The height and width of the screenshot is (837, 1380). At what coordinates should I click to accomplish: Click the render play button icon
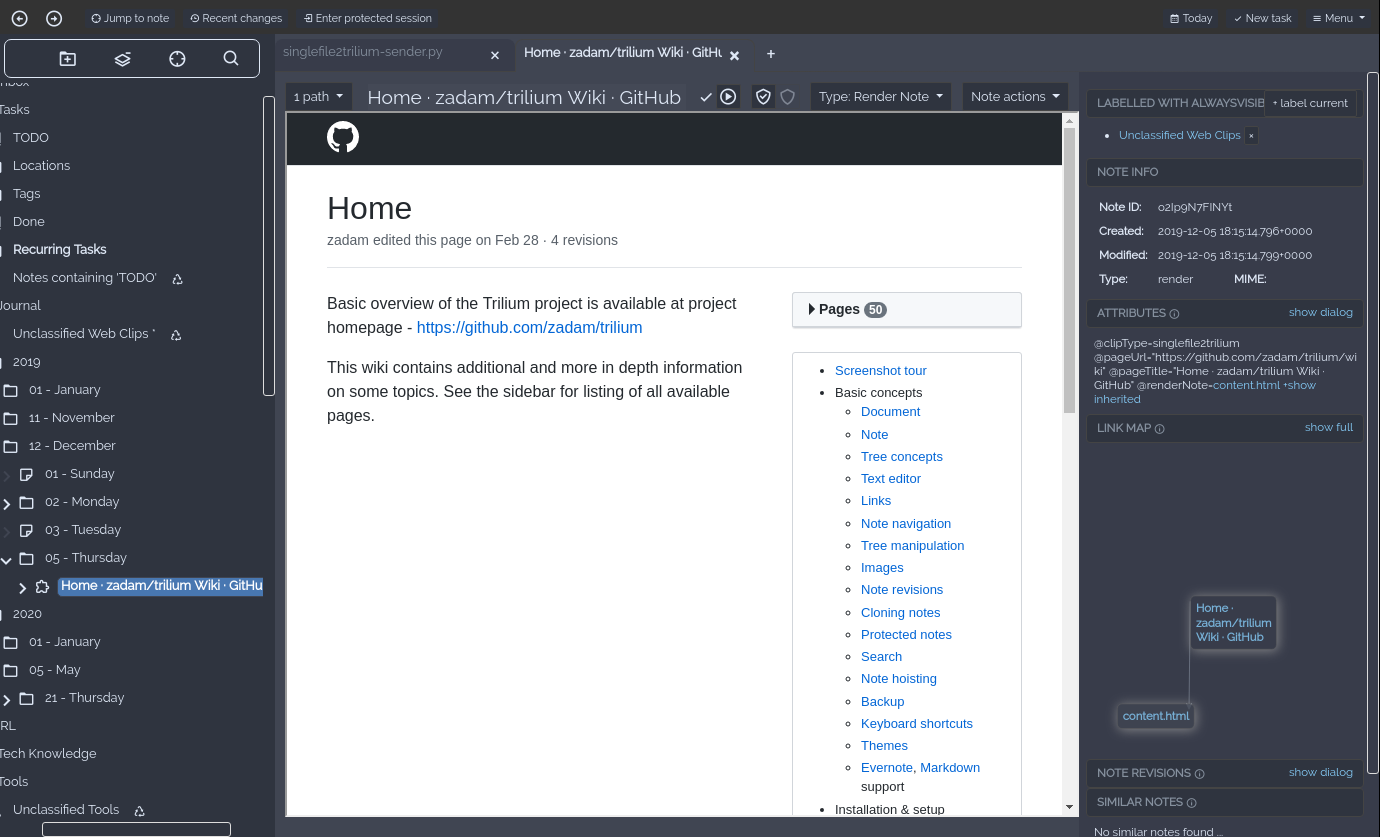(x=728, y=97)
